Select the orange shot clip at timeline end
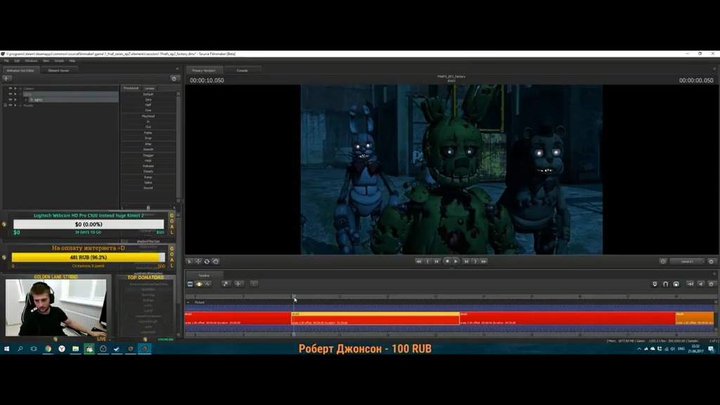The height and width of the screenshot is (405, 720). pos(695,318)
